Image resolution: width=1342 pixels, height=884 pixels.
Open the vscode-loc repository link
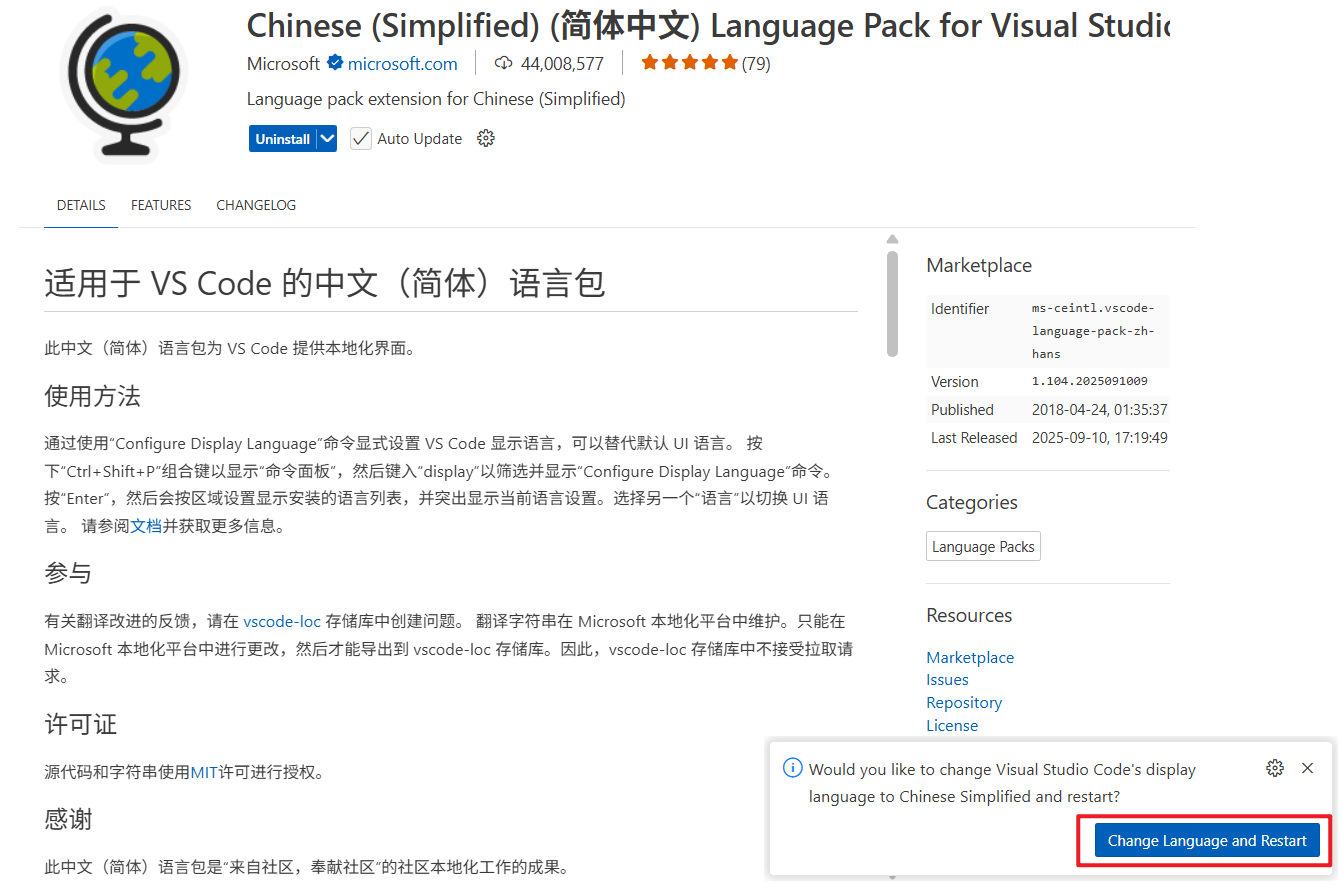click(282, 621)
